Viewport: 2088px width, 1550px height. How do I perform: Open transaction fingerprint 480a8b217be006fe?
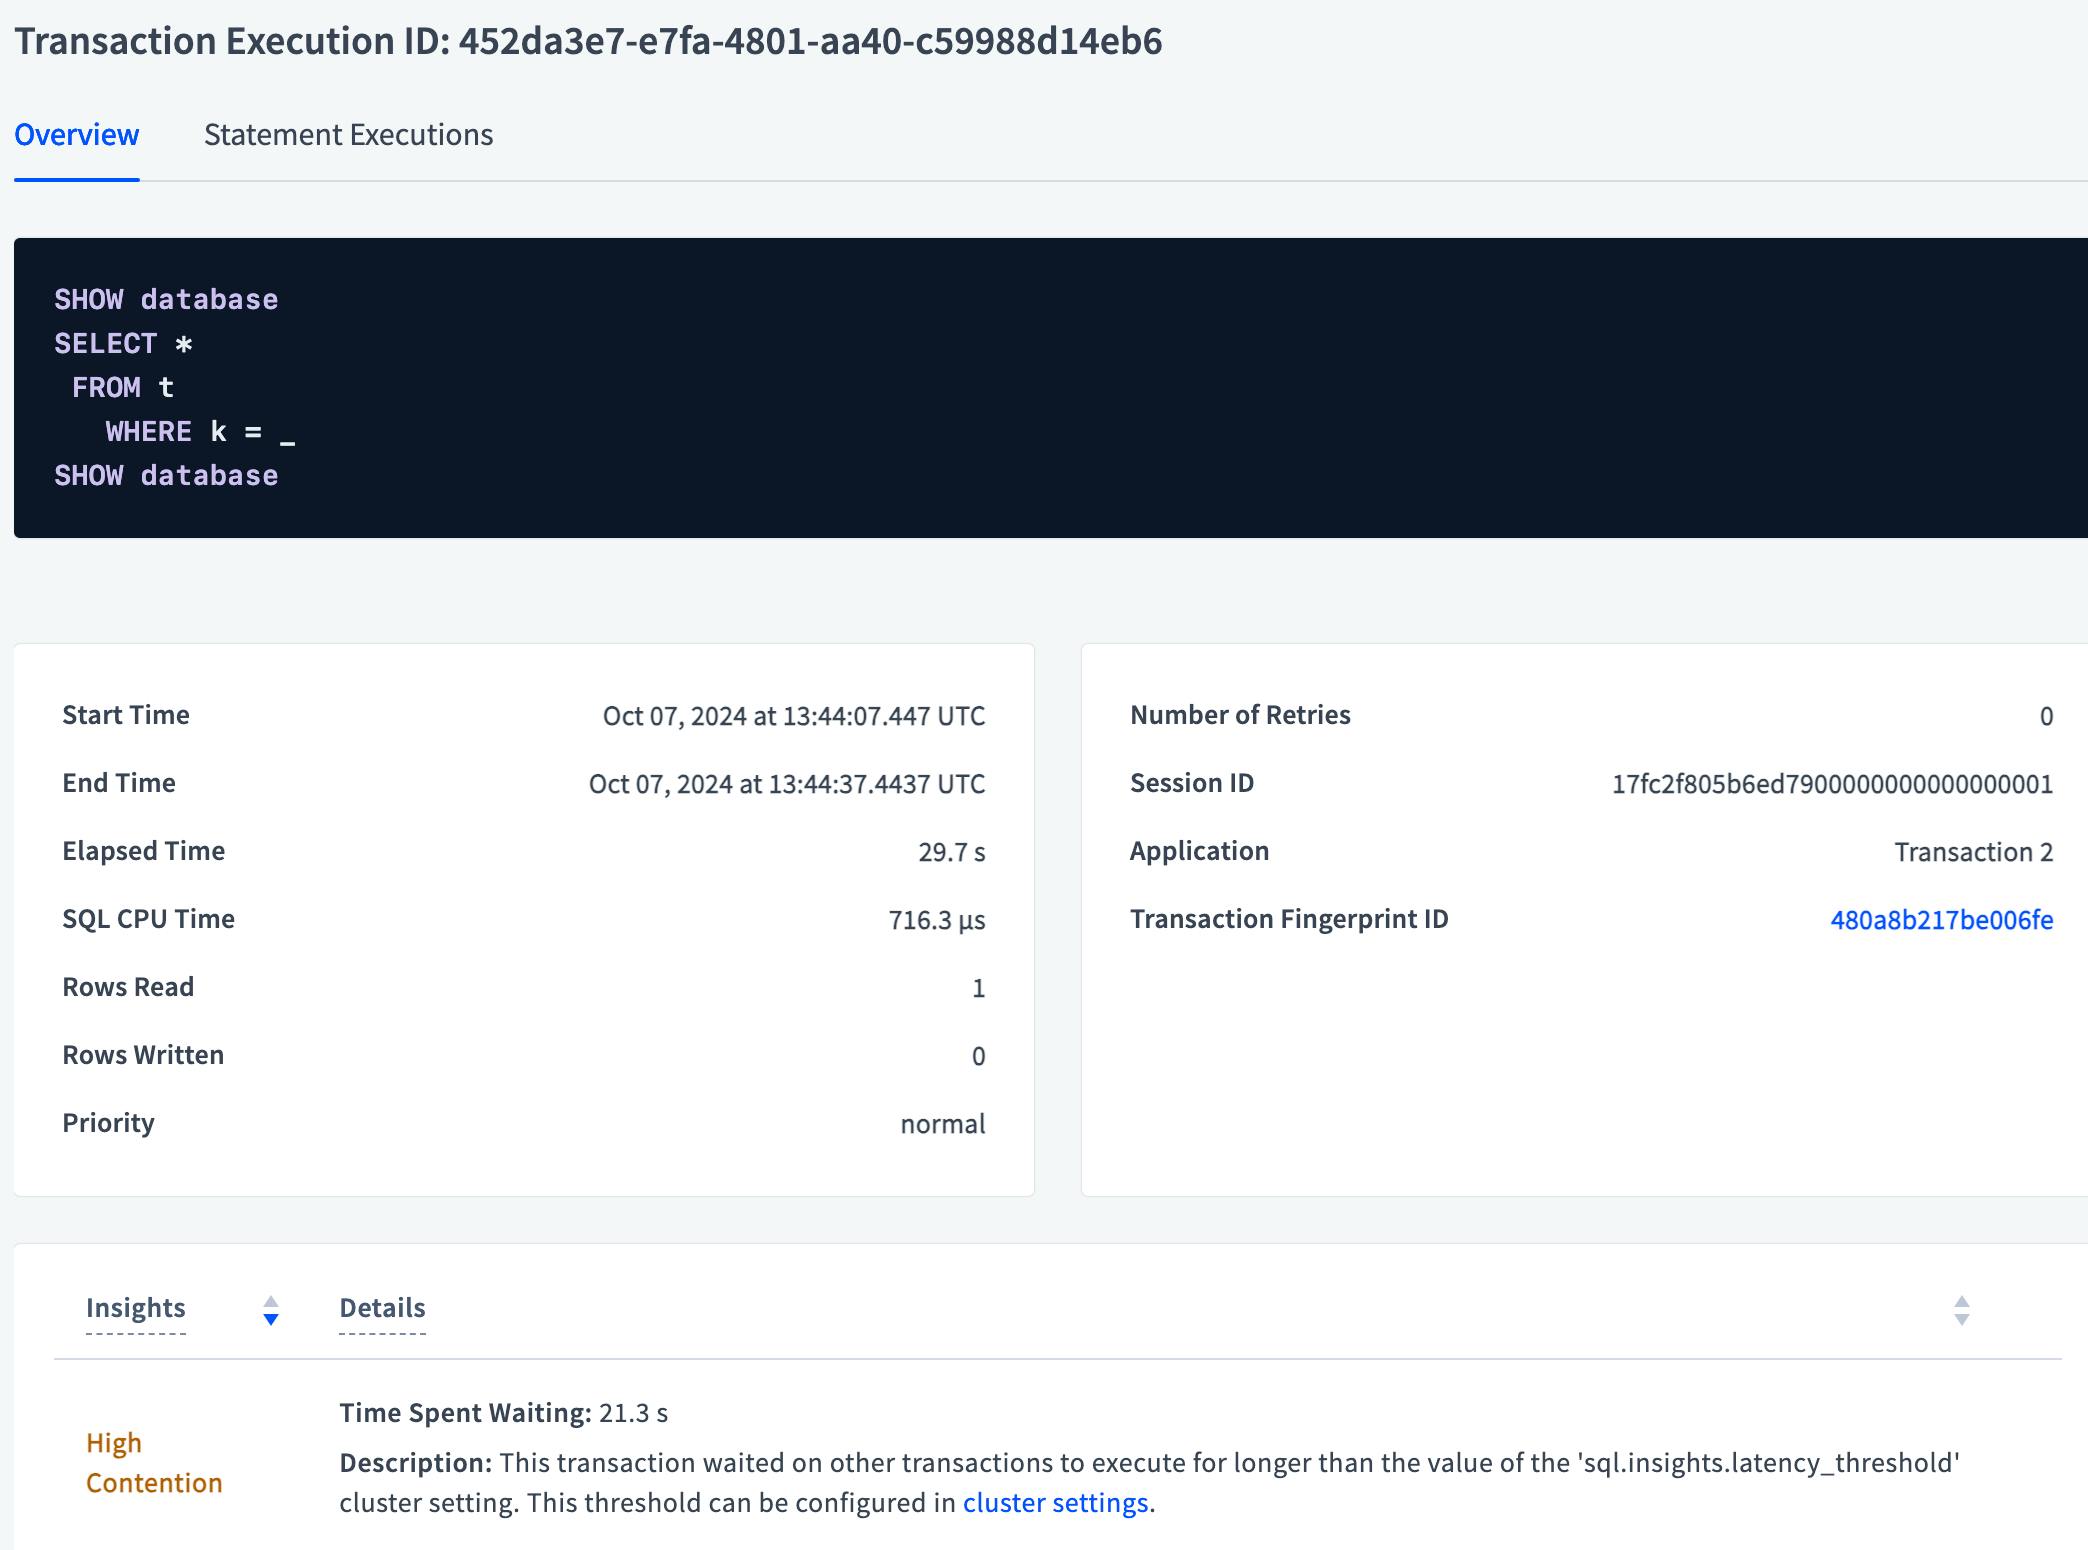[x=1941, y=920]
